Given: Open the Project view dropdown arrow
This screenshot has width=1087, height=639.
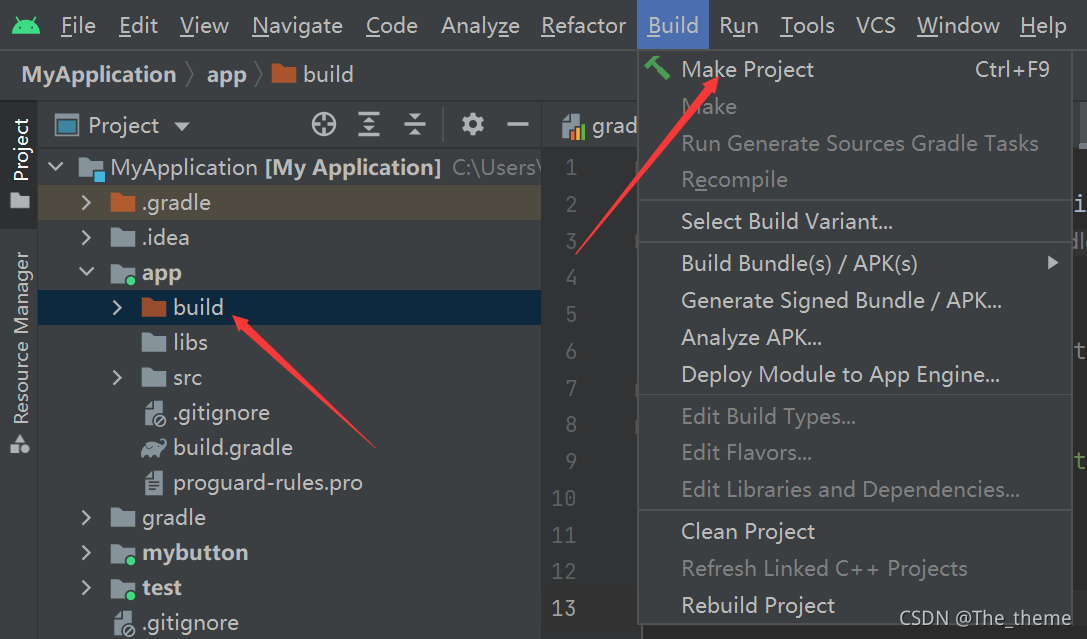Looking at the screenshot, I should click(x=182, y=126).
